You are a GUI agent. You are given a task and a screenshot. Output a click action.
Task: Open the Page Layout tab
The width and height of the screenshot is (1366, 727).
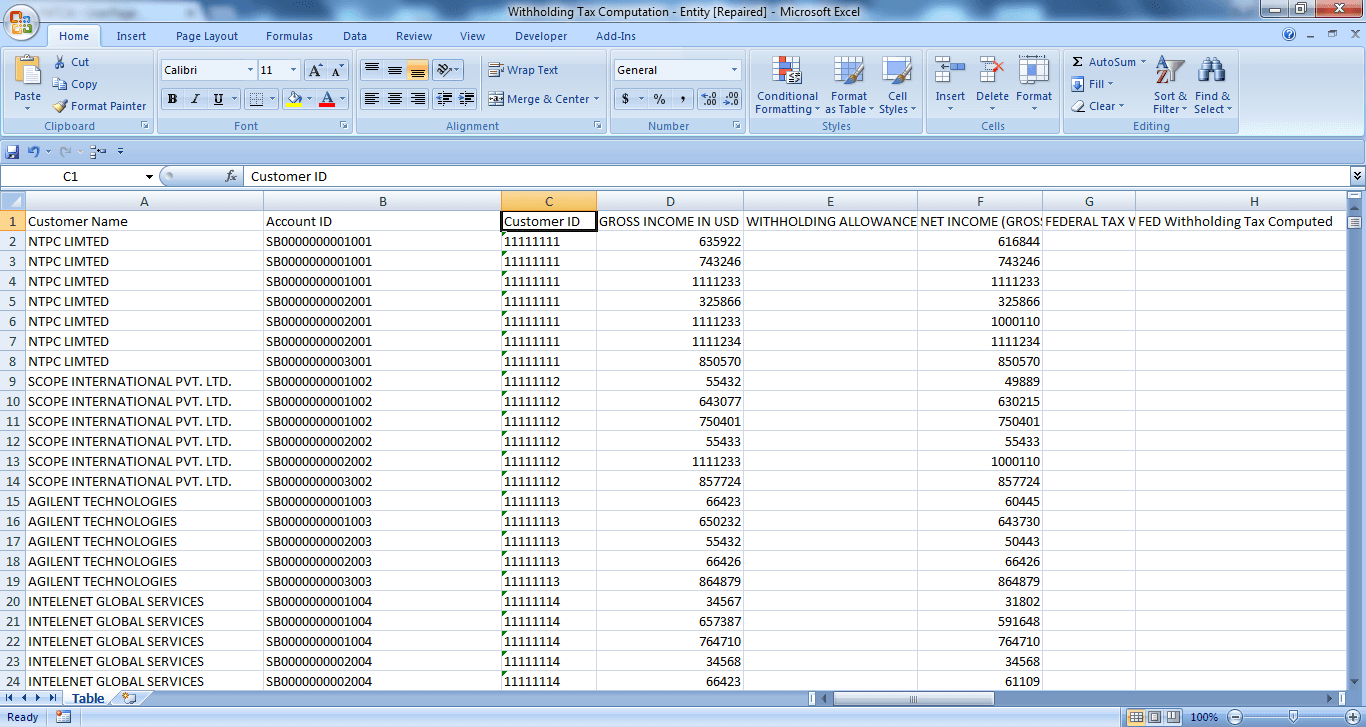(x=207, y=36)
